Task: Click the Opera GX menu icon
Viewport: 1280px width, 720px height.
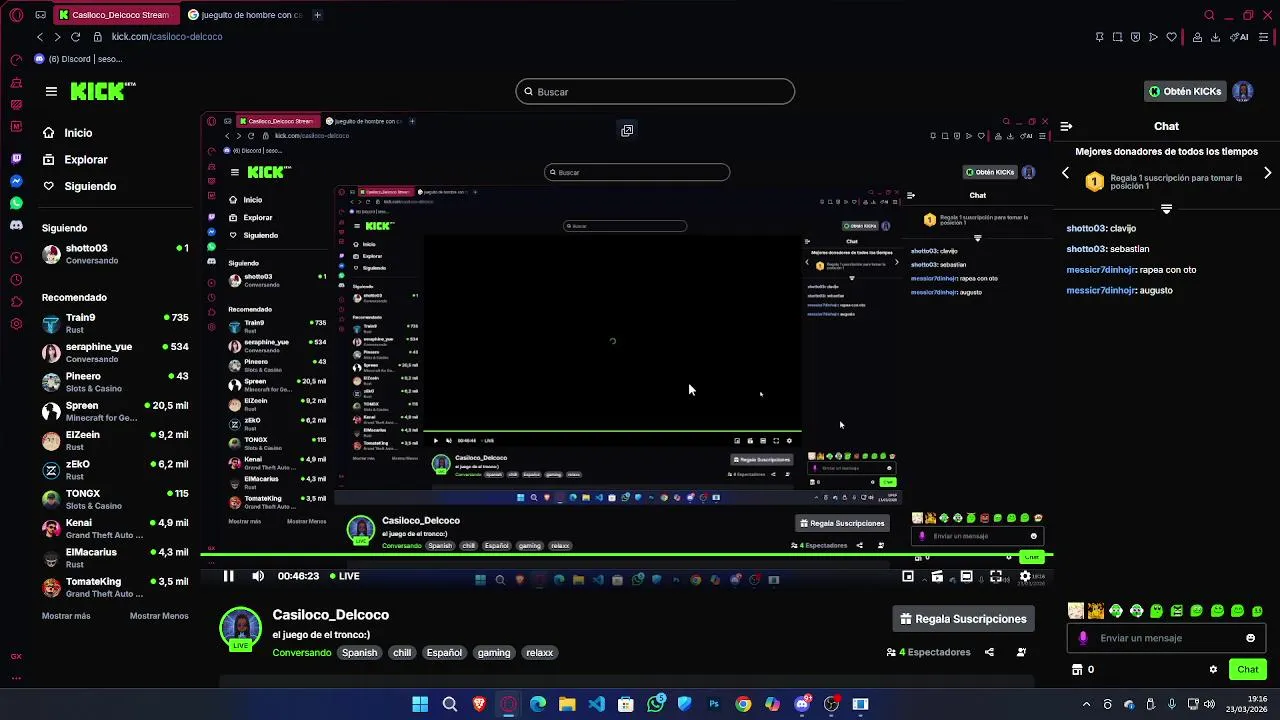Action: 16,15
